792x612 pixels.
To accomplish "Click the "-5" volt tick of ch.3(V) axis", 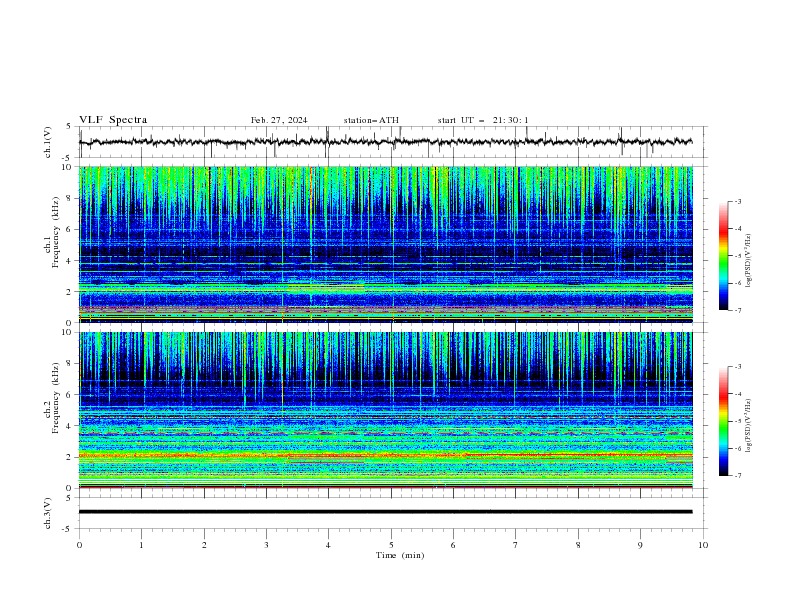I will click(x=68, y=529).
